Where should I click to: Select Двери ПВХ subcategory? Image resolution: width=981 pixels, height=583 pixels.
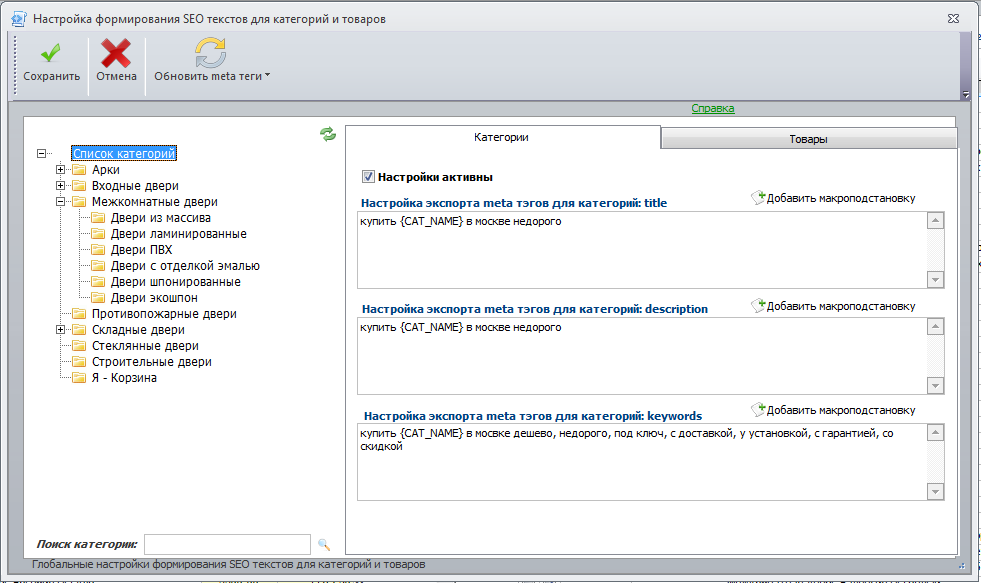click(141, 250)
